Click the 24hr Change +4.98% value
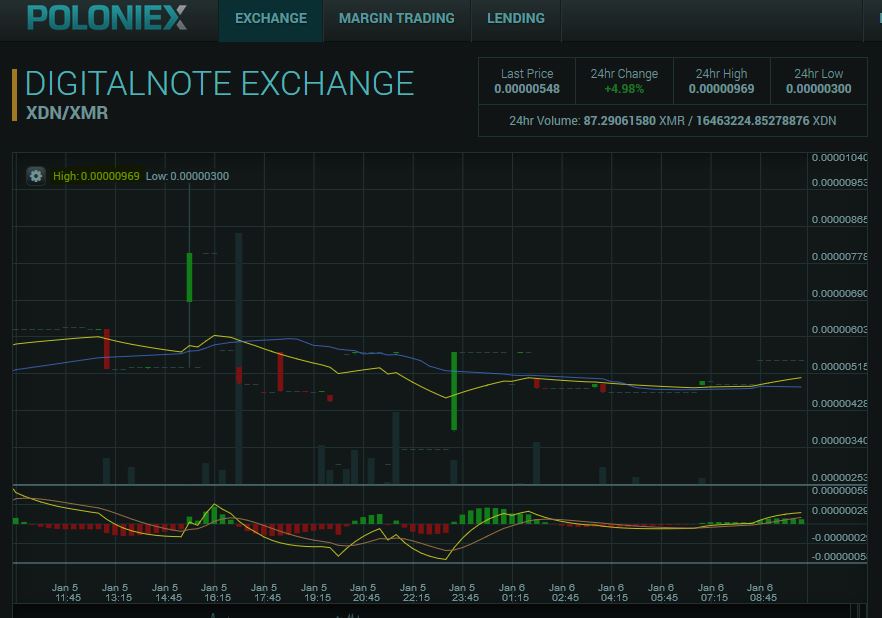 click(x=624, y=89)
